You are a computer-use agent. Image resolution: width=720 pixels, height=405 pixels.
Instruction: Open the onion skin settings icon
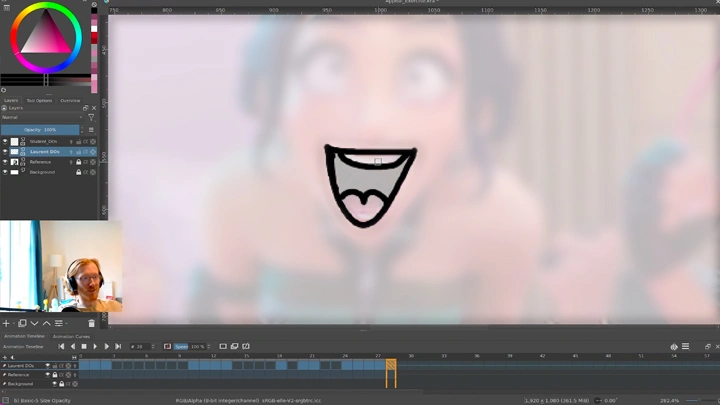pos(674,346)
